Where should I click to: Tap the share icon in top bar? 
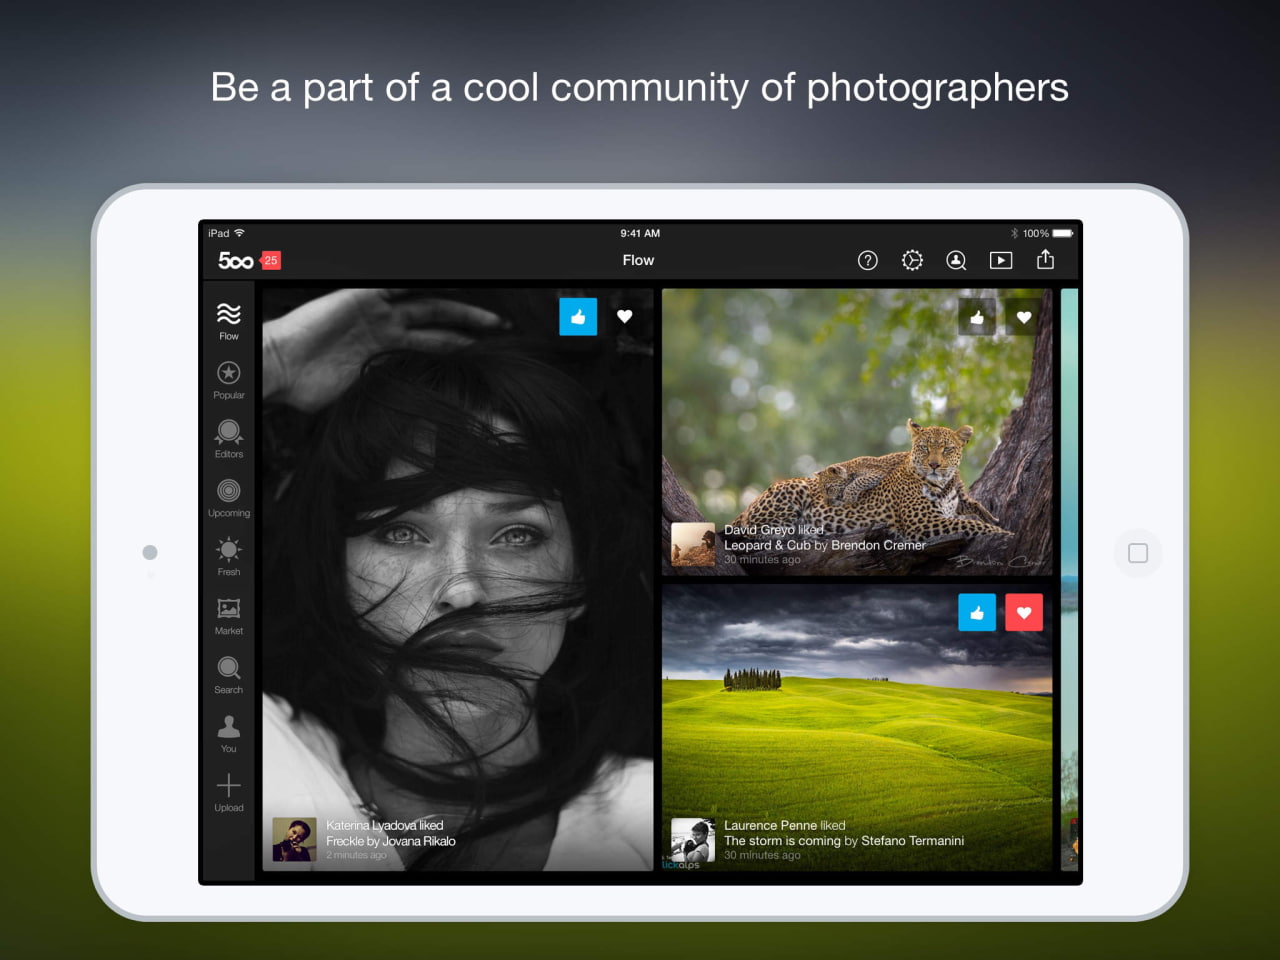pos(1045,260)
